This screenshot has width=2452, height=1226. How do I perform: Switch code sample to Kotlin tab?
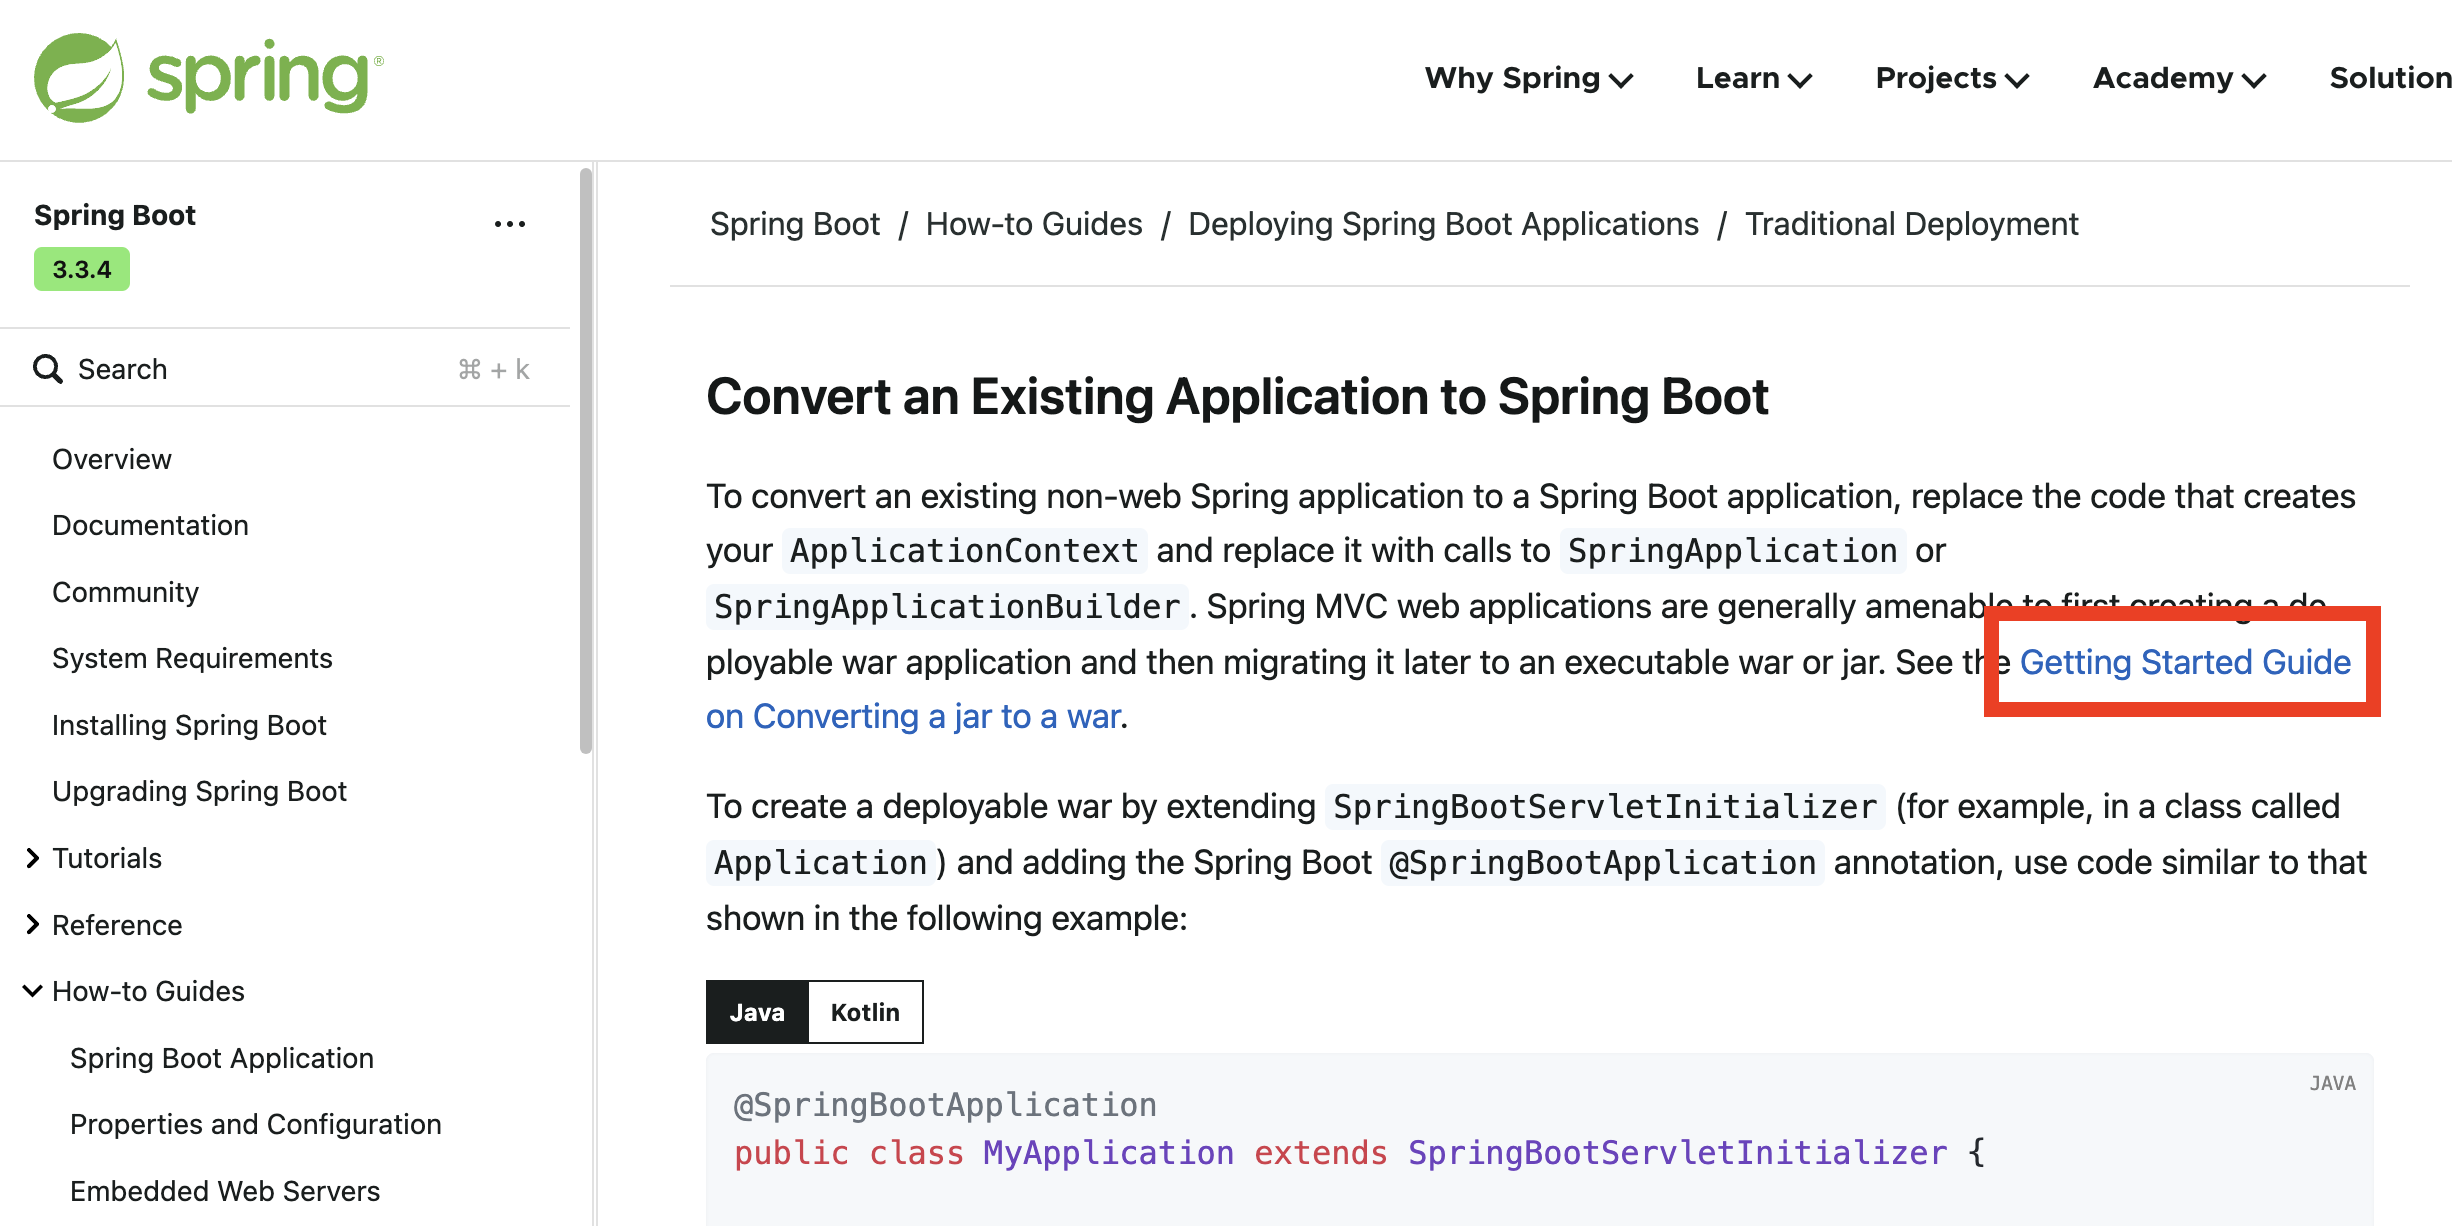point(865,1012)
